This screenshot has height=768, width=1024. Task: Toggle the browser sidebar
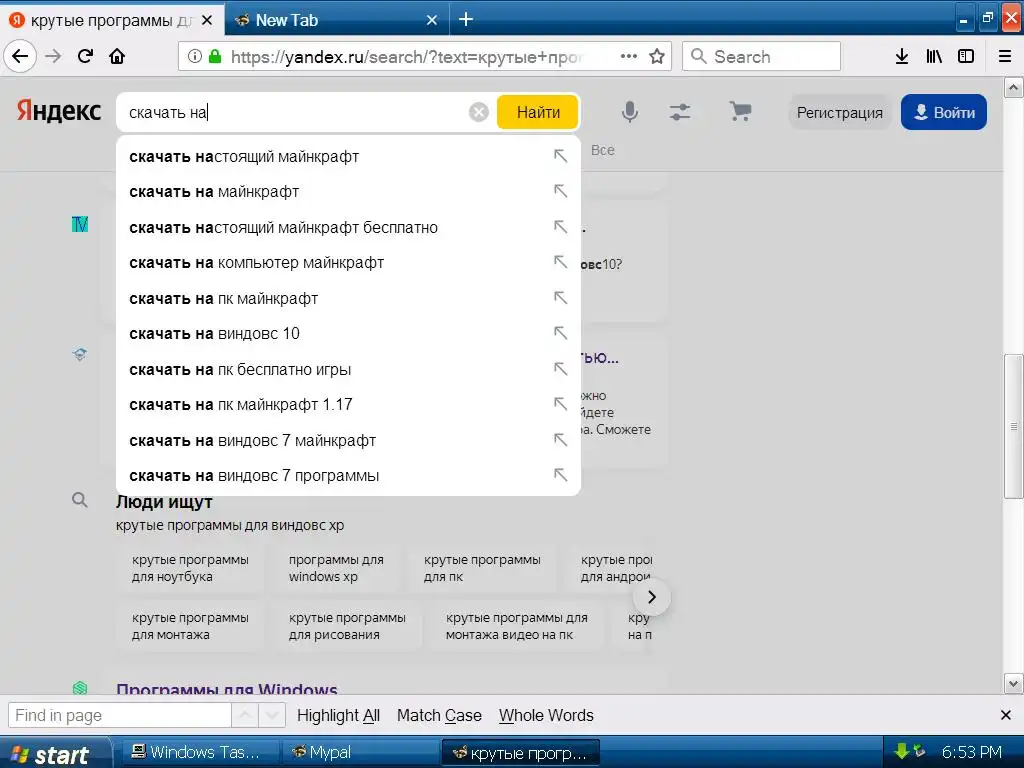(x=966, y=56)
